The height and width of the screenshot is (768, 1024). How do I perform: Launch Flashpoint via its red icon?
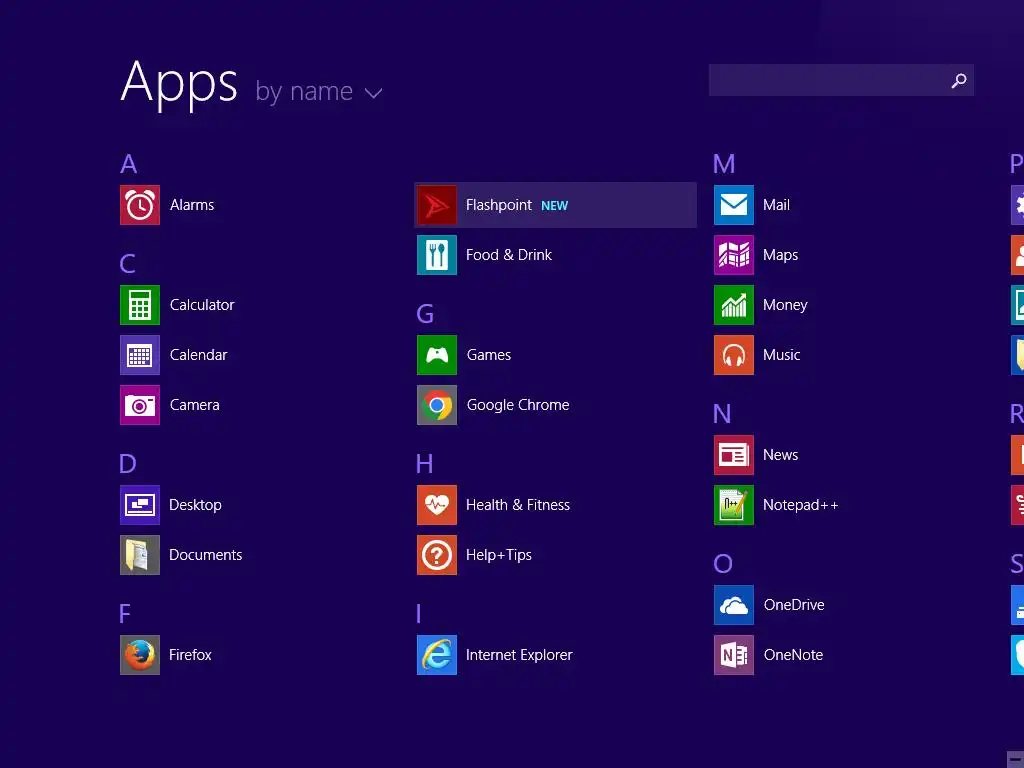437,205
